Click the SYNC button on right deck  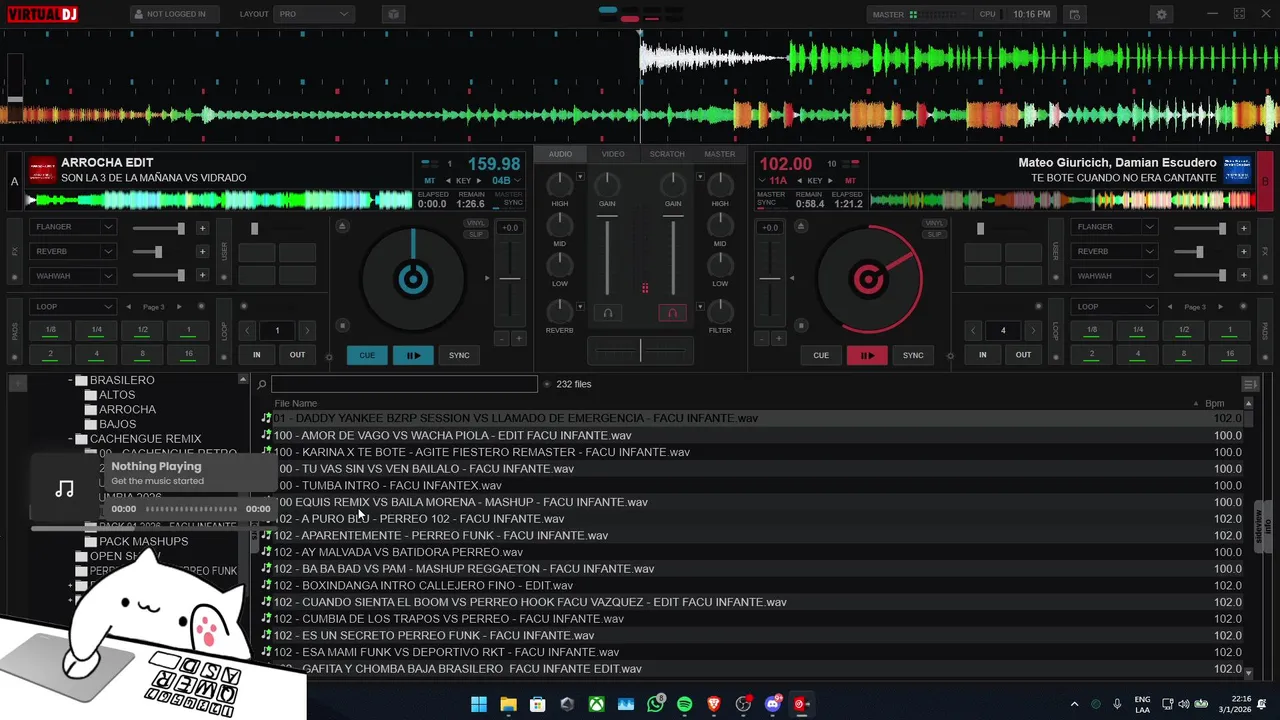[x=913, y=355]
